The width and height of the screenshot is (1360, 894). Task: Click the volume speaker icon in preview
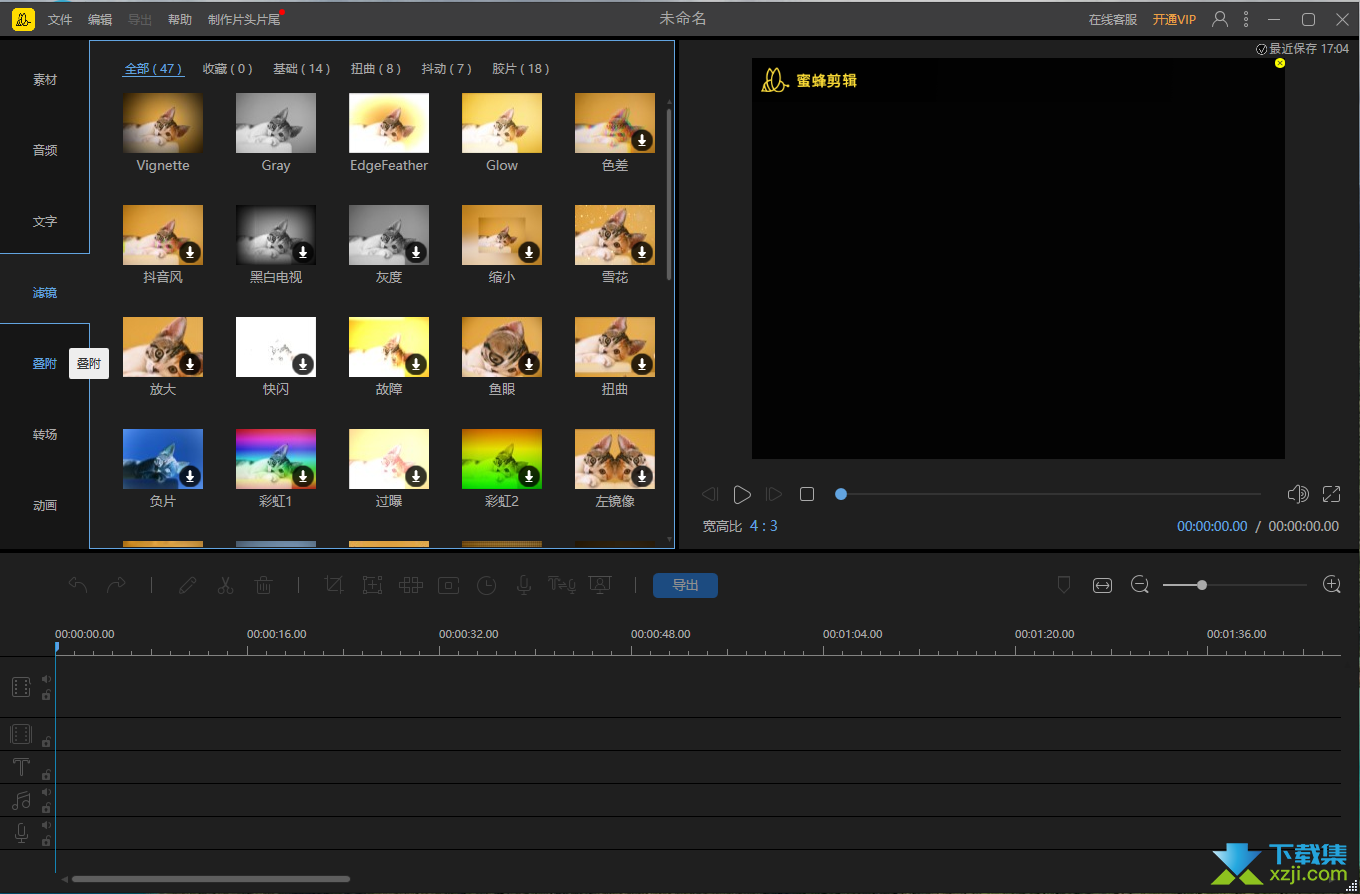point(1298,494)
